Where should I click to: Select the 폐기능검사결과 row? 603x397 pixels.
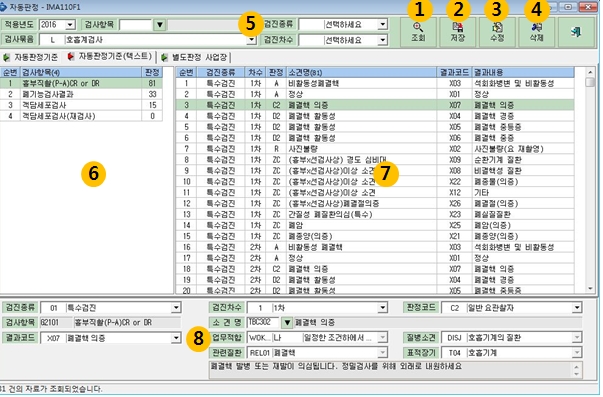click(81, 94)
